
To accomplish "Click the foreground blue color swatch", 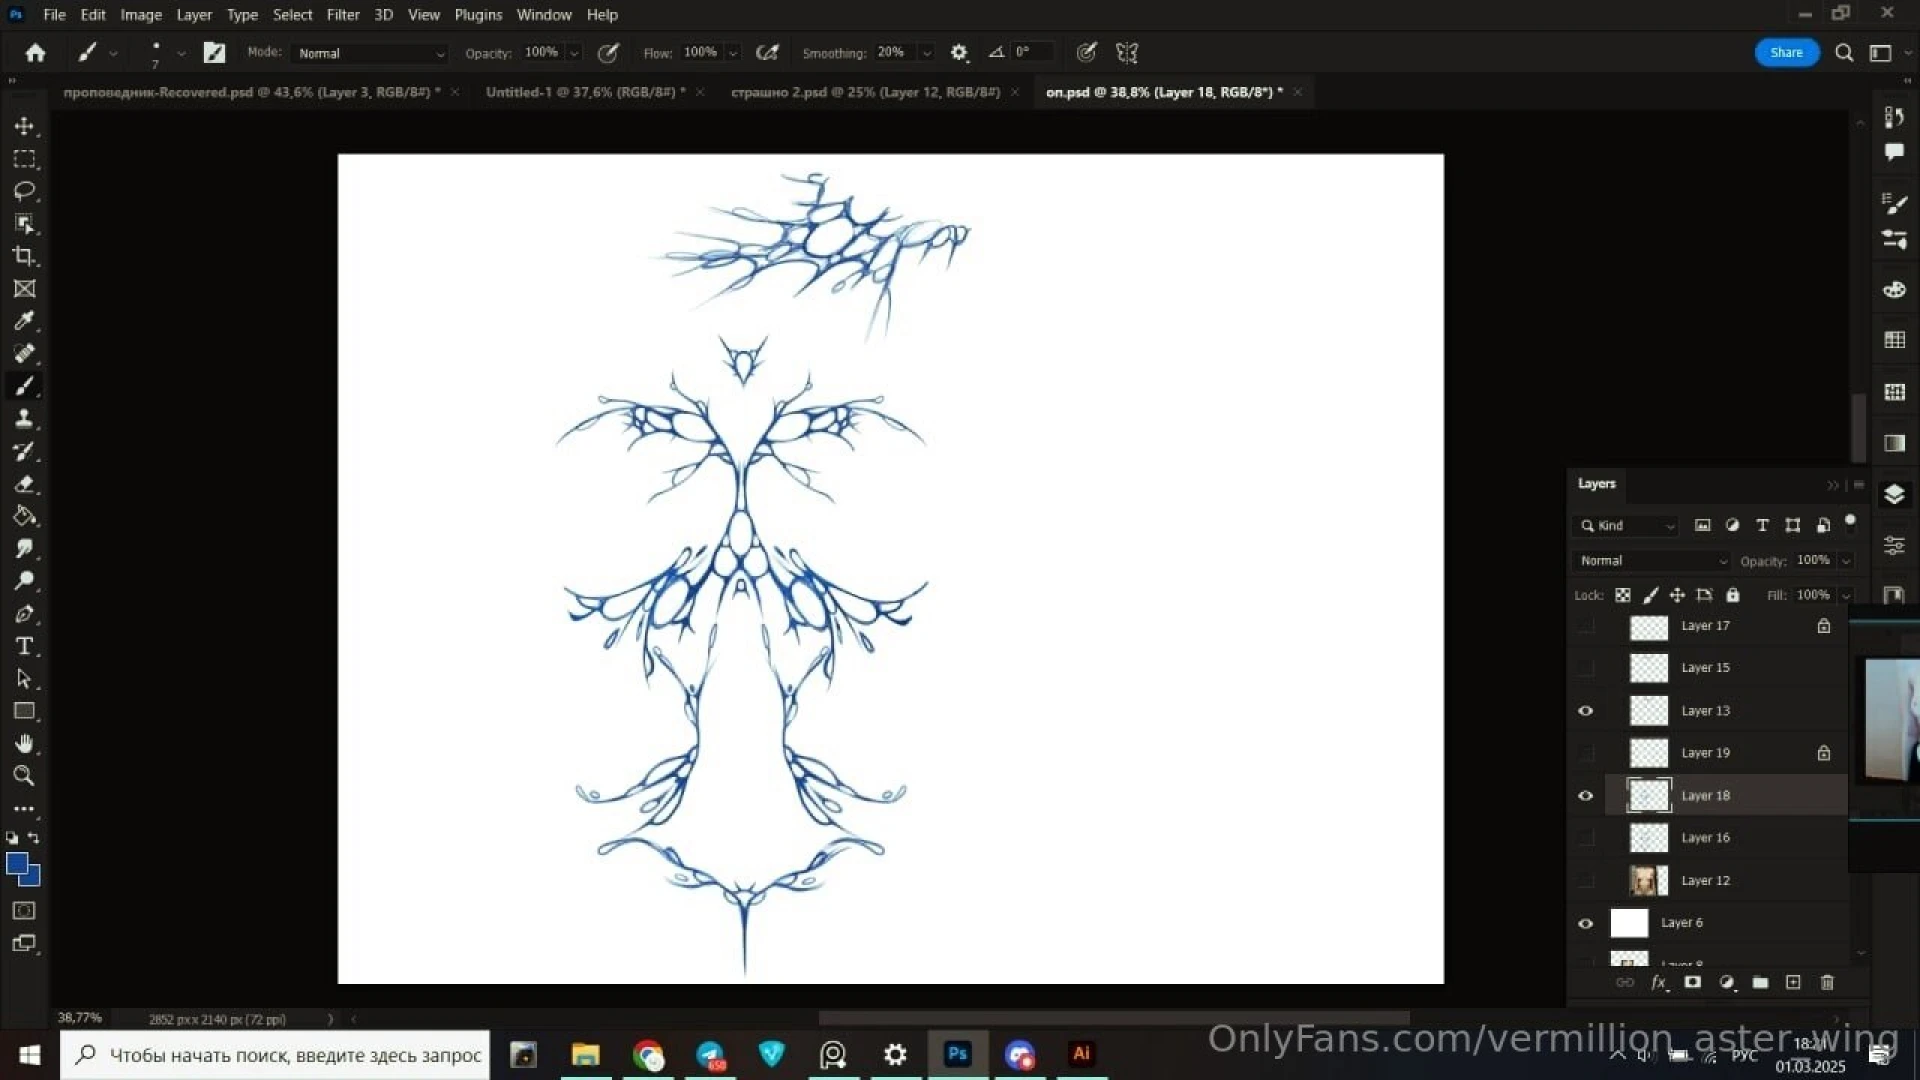I will click(x=17, y=864).
